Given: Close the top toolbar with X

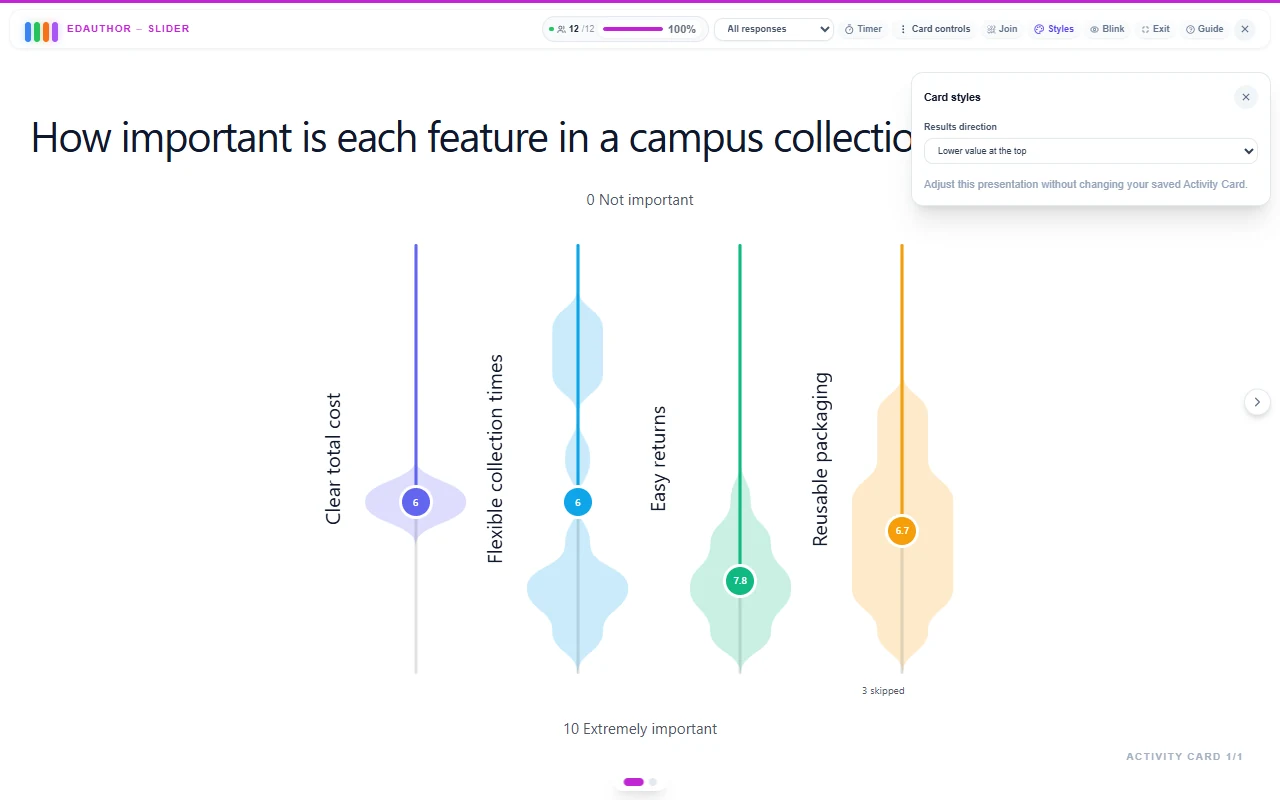Looking at the screenshot, I should [x=1245, y=29].
